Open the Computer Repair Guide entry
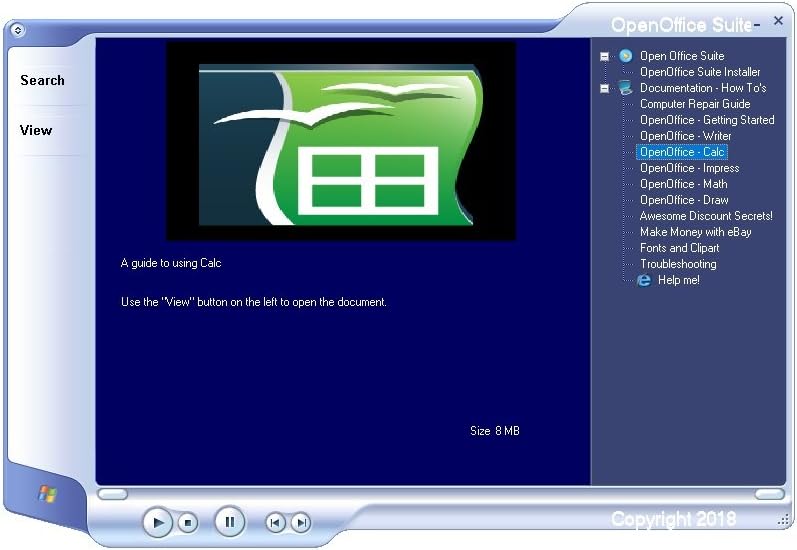The width and height of the screenshot is (797, 550). 694,104
